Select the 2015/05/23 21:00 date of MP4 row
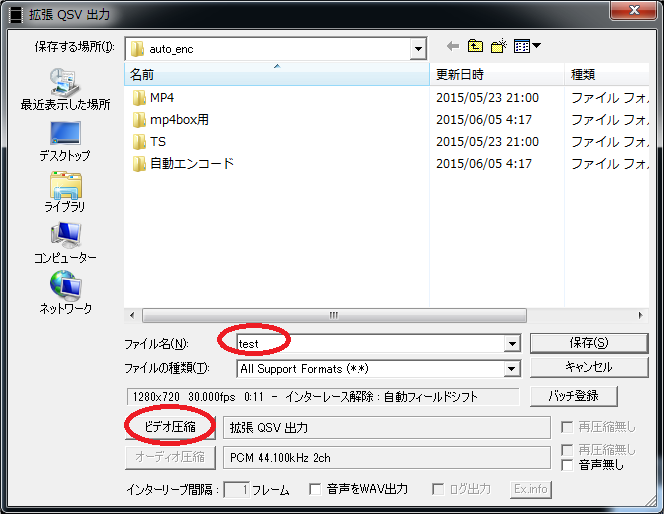 click(487, 98)
